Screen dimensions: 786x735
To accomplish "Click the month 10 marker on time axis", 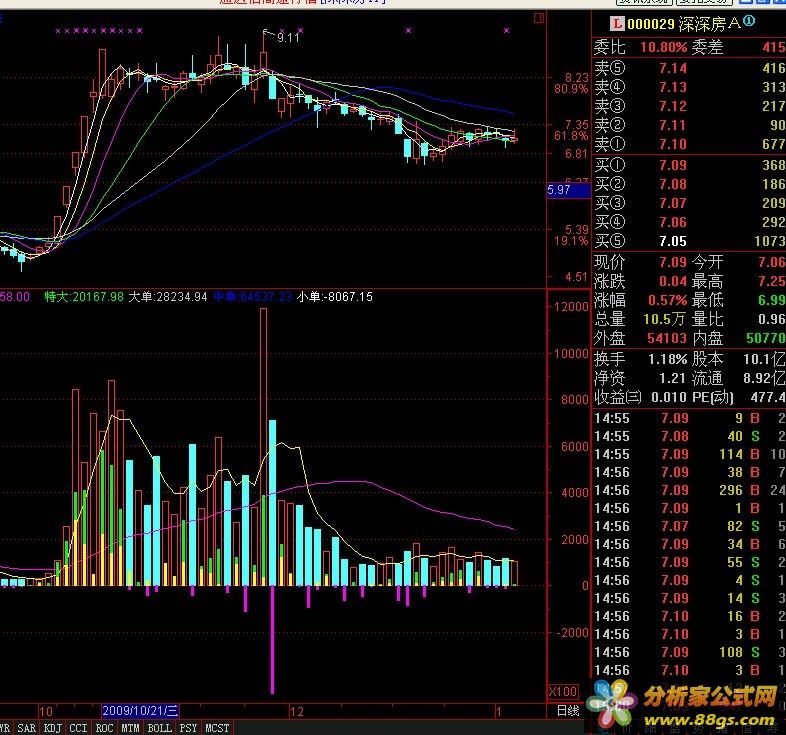I will click(46, 711).
